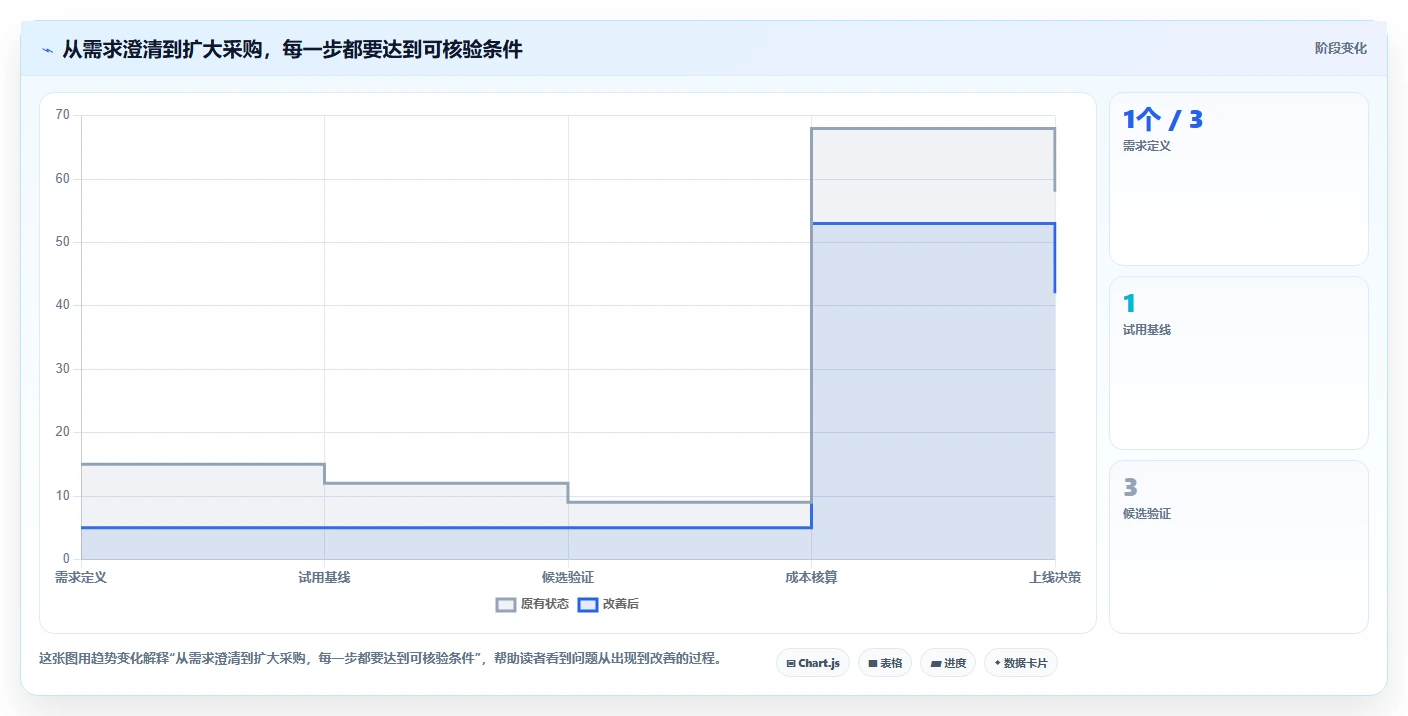The image size is (1408, 716).
Task: Open the 需求定义 card showing 1个 / 3
Action: pos(1238,179)
